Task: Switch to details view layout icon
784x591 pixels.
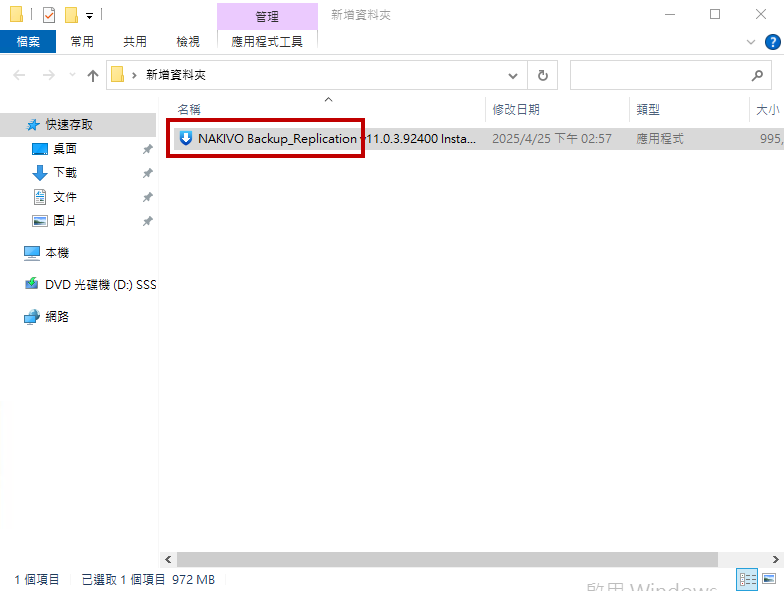Action: [748, 580]
